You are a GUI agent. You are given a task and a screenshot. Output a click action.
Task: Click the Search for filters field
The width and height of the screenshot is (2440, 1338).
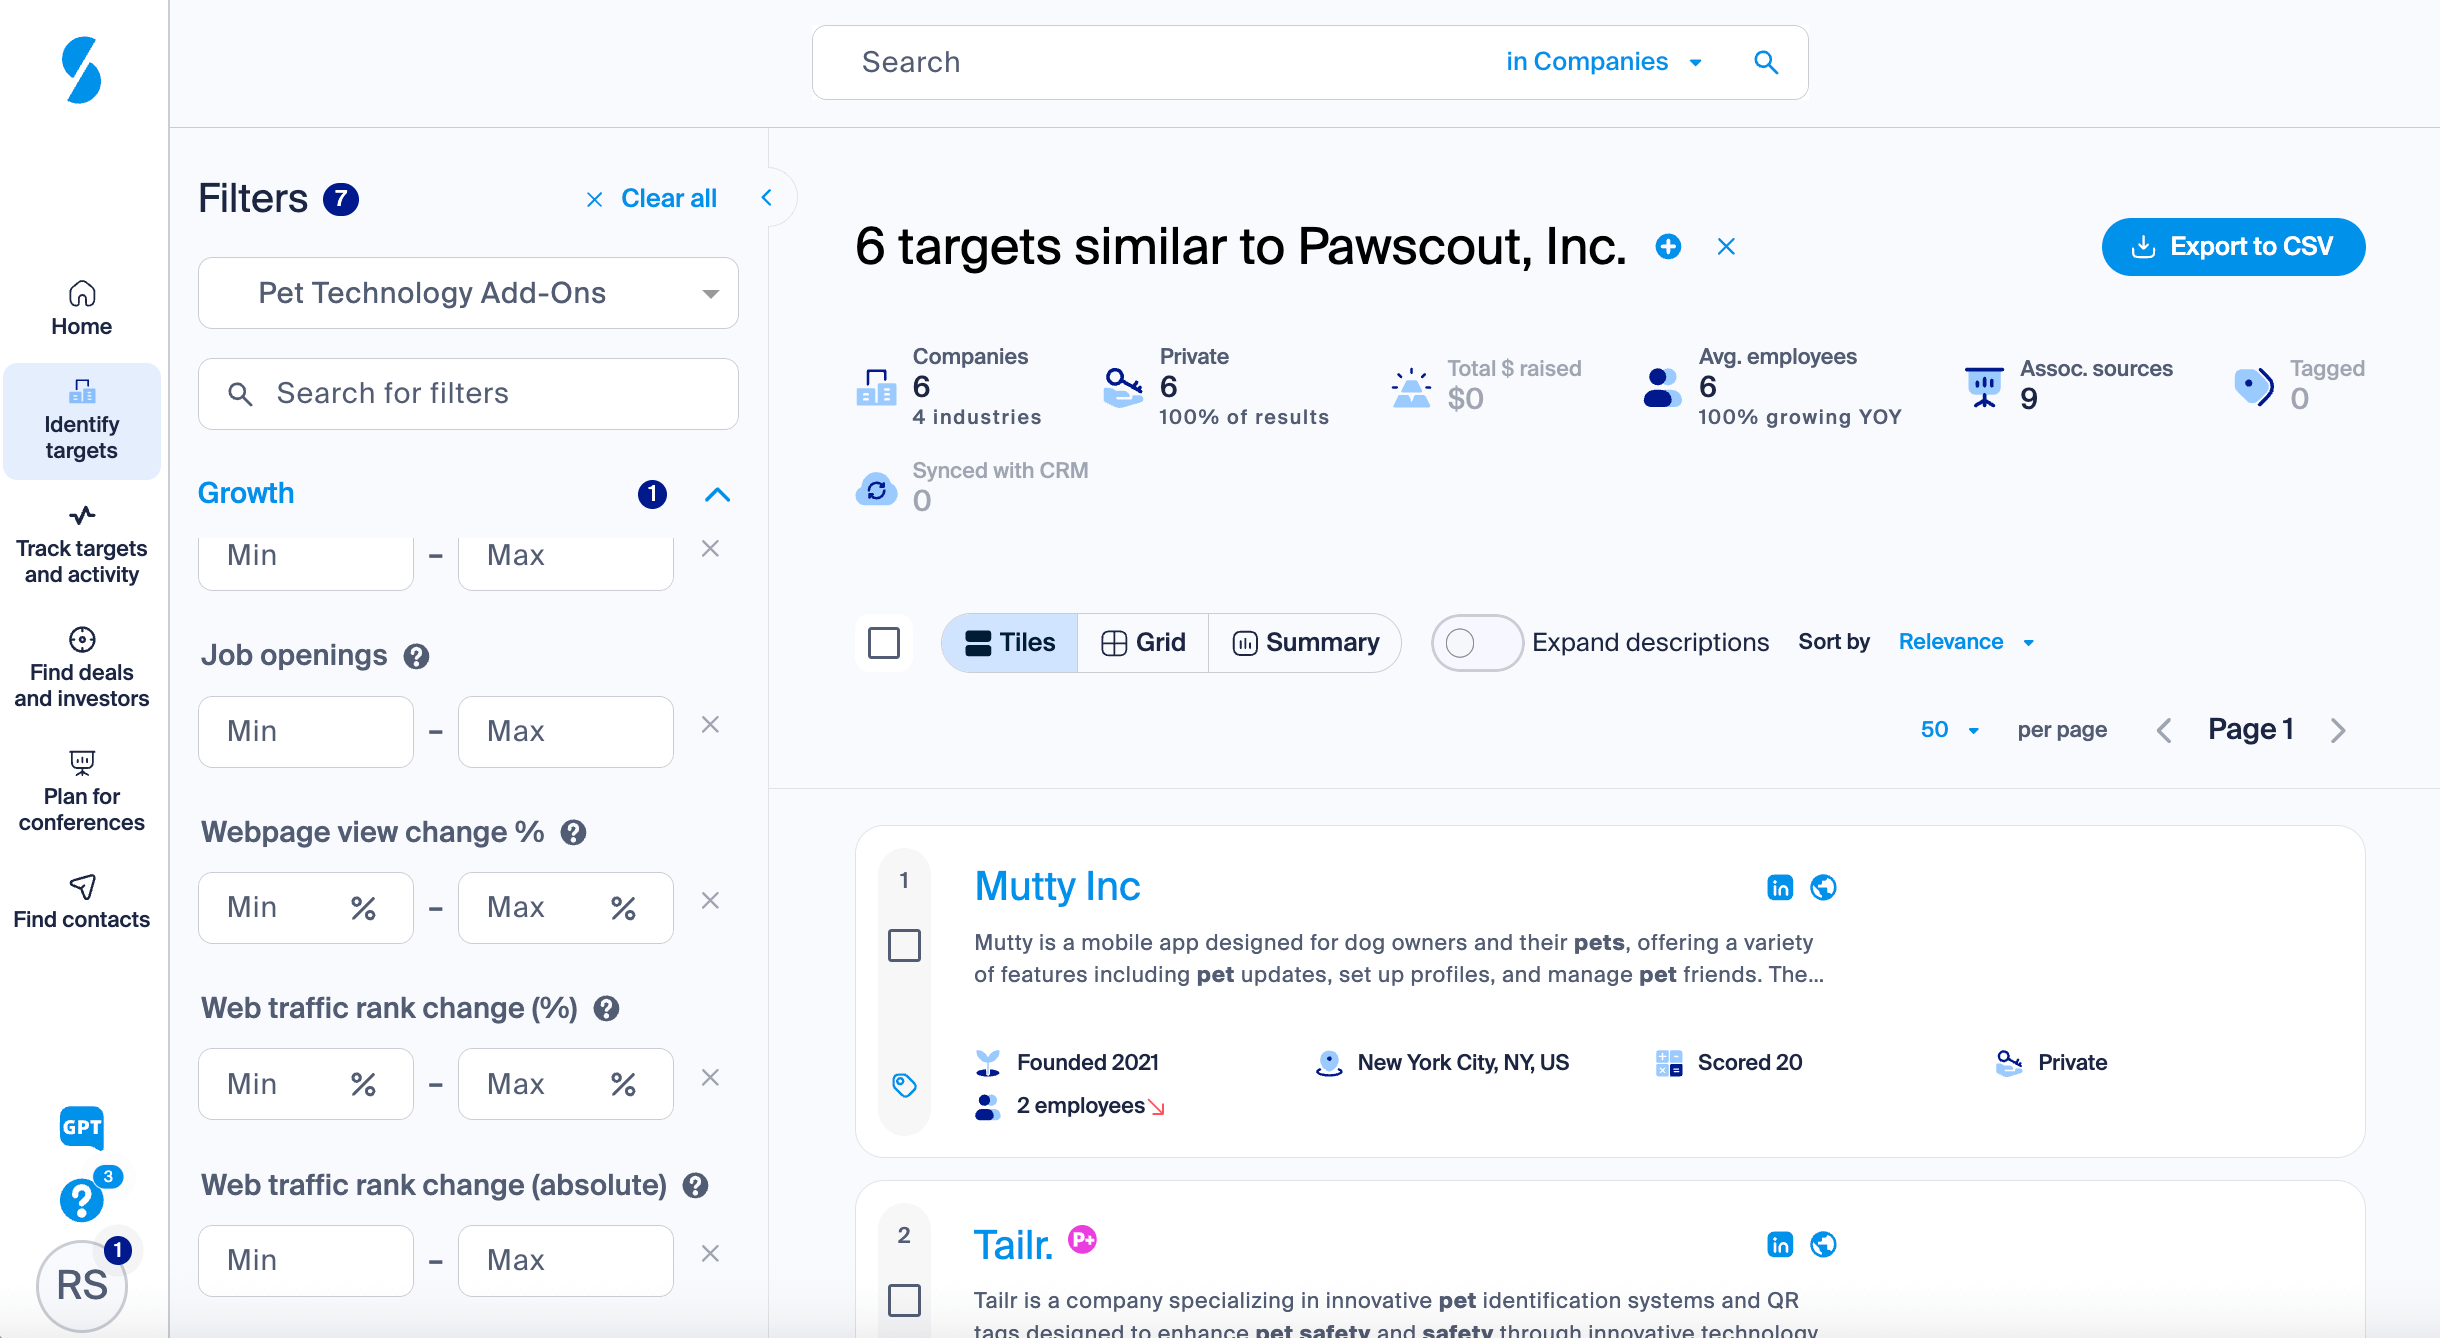click(468, 393)
